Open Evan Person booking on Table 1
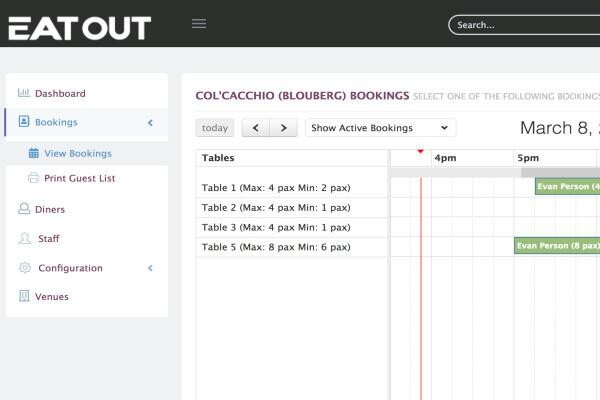Screen dimensions: 600x400 (x=567, y=186)
